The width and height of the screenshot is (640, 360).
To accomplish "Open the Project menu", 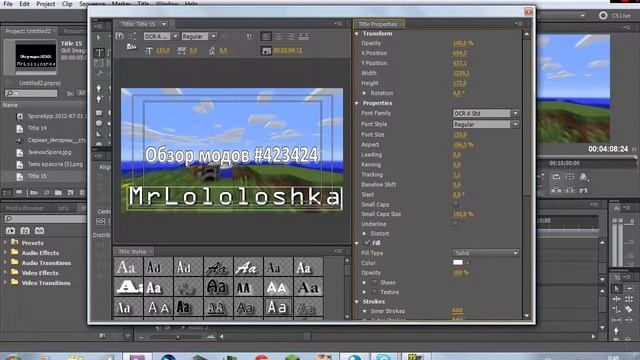I will click(x=45, y=4).
